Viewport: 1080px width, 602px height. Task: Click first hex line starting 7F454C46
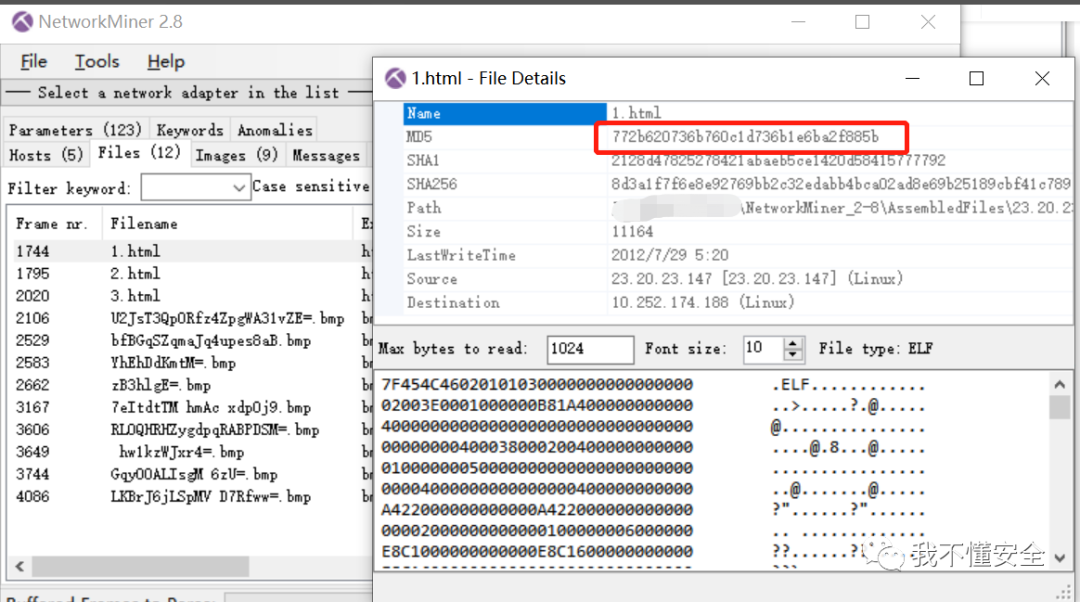(x=537, y=385)
